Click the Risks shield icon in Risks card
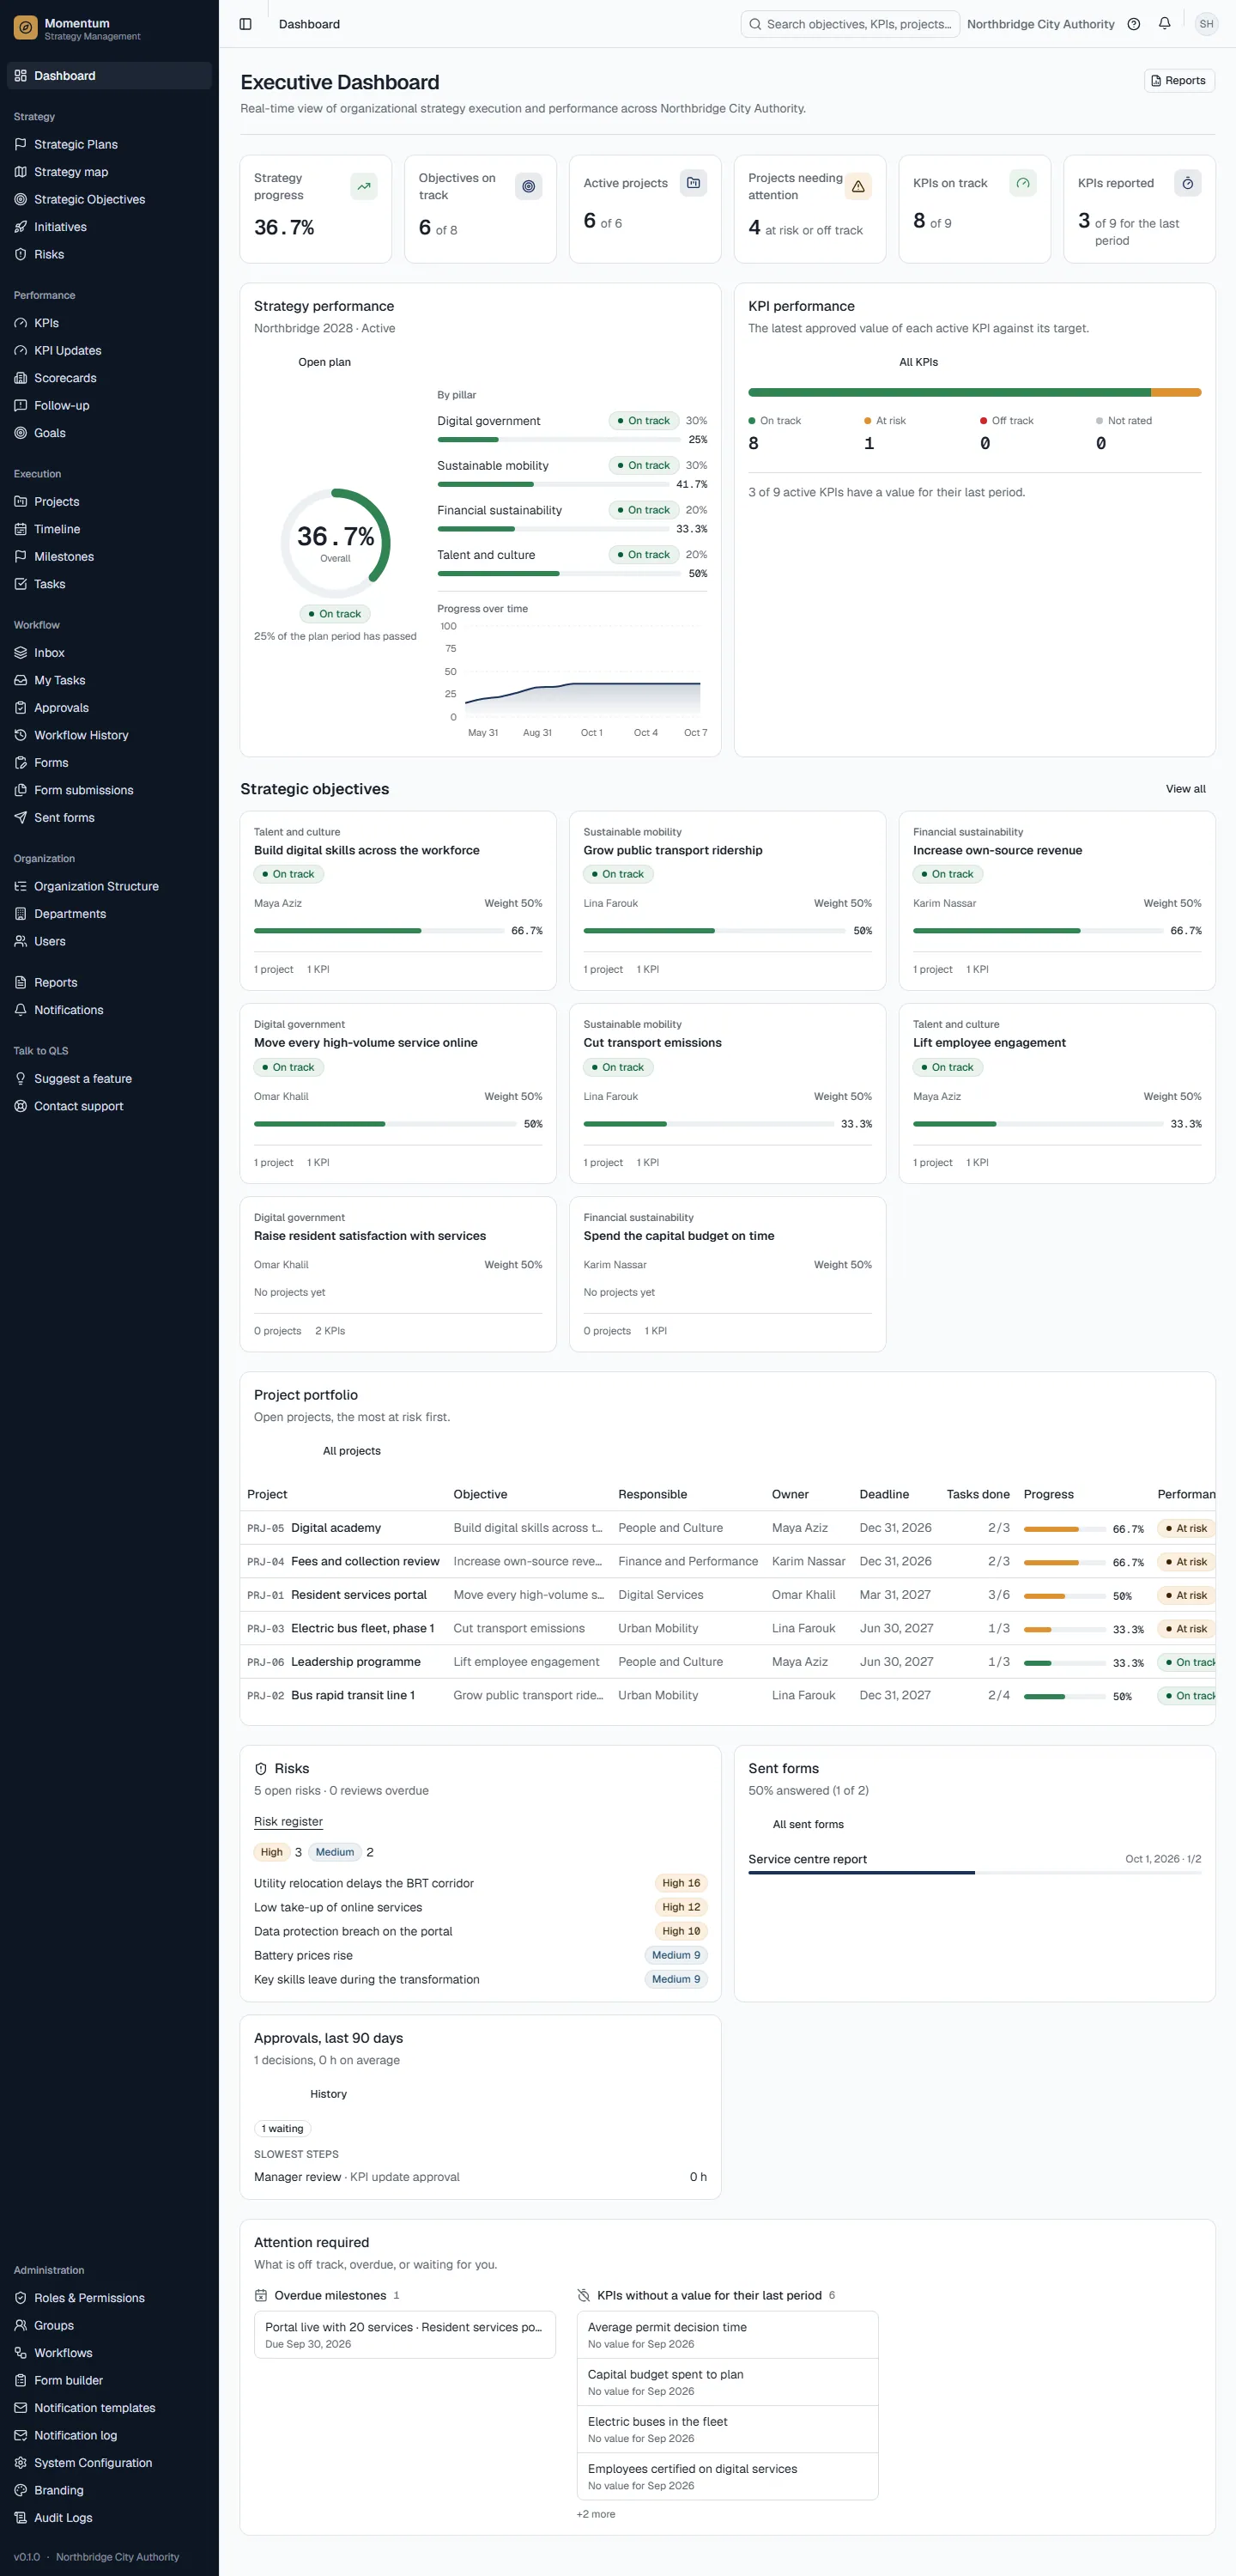The width and height of the screenshot is (1236, 2576). coord(261,1768)
